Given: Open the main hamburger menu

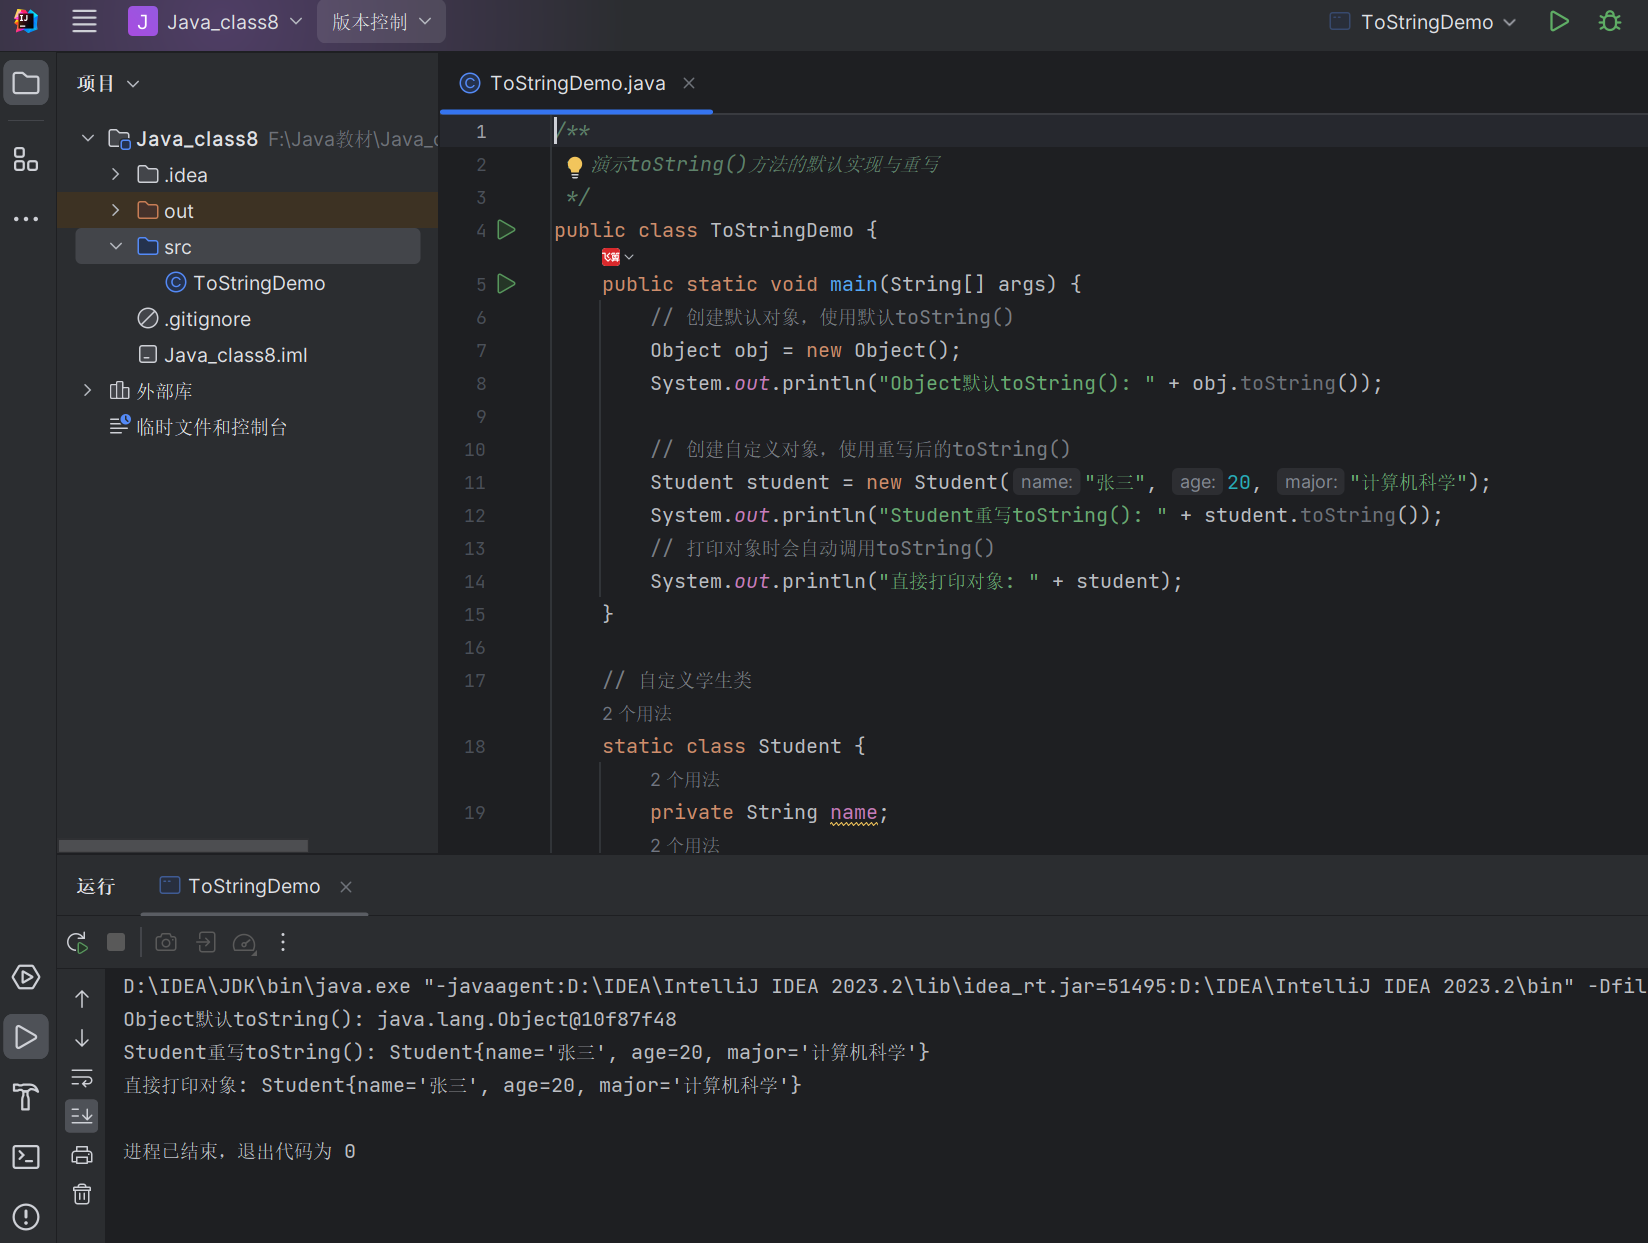Looking at the screenshot, I should coord(85,22).
